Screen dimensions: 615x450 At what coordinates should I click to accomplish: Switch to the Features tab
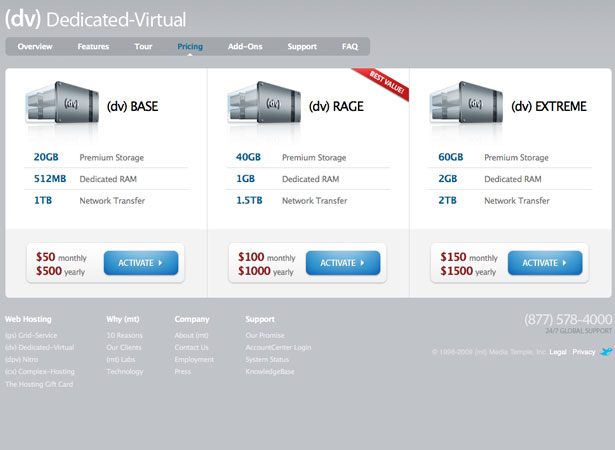93,46
